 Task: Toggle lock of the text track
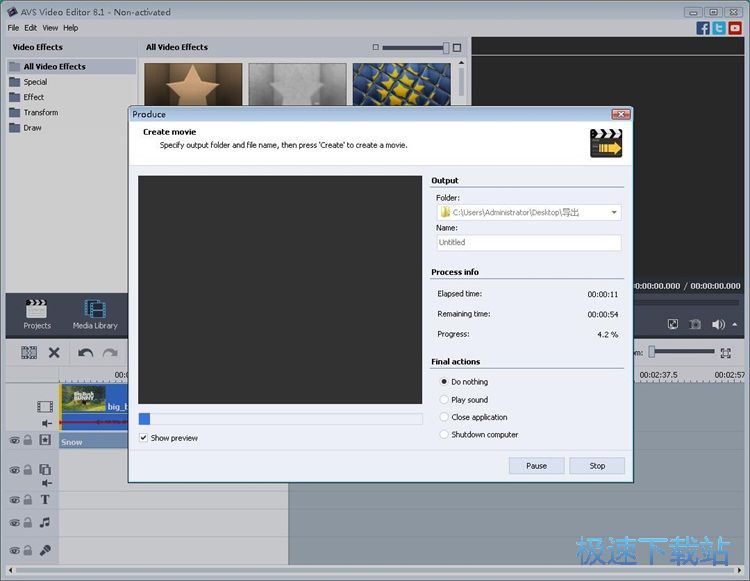pyautogui.click(x=28, y=500)
